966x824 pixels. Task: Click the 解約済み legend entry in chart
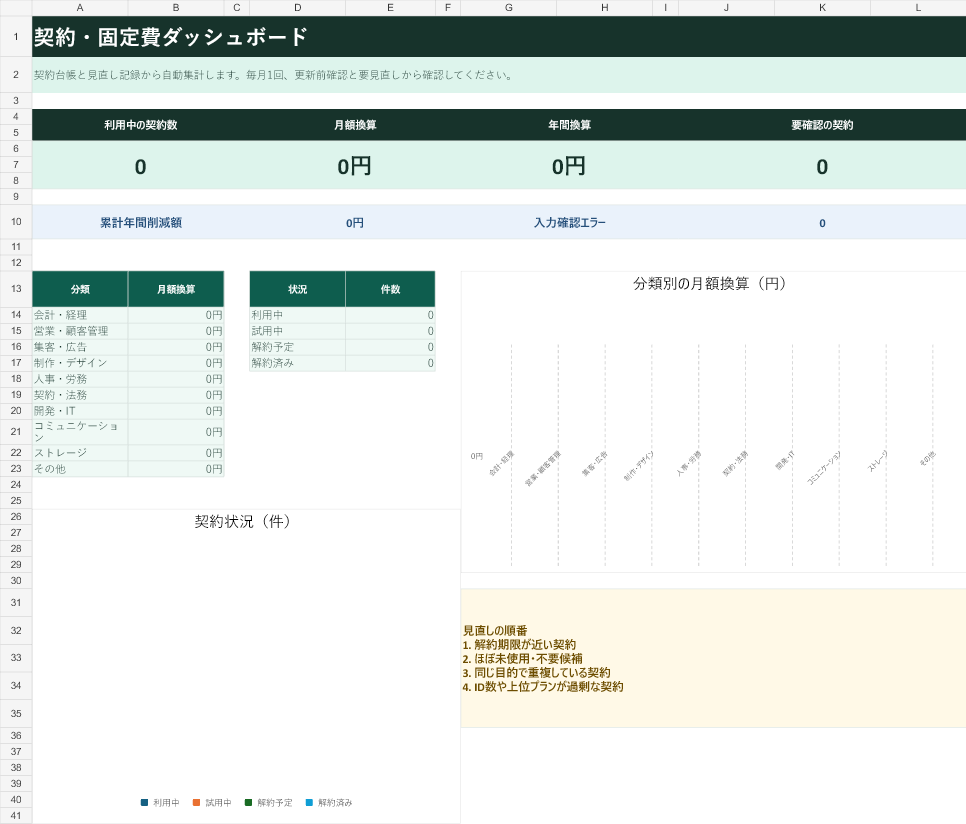pyautogui.click(x=329, y=802)
